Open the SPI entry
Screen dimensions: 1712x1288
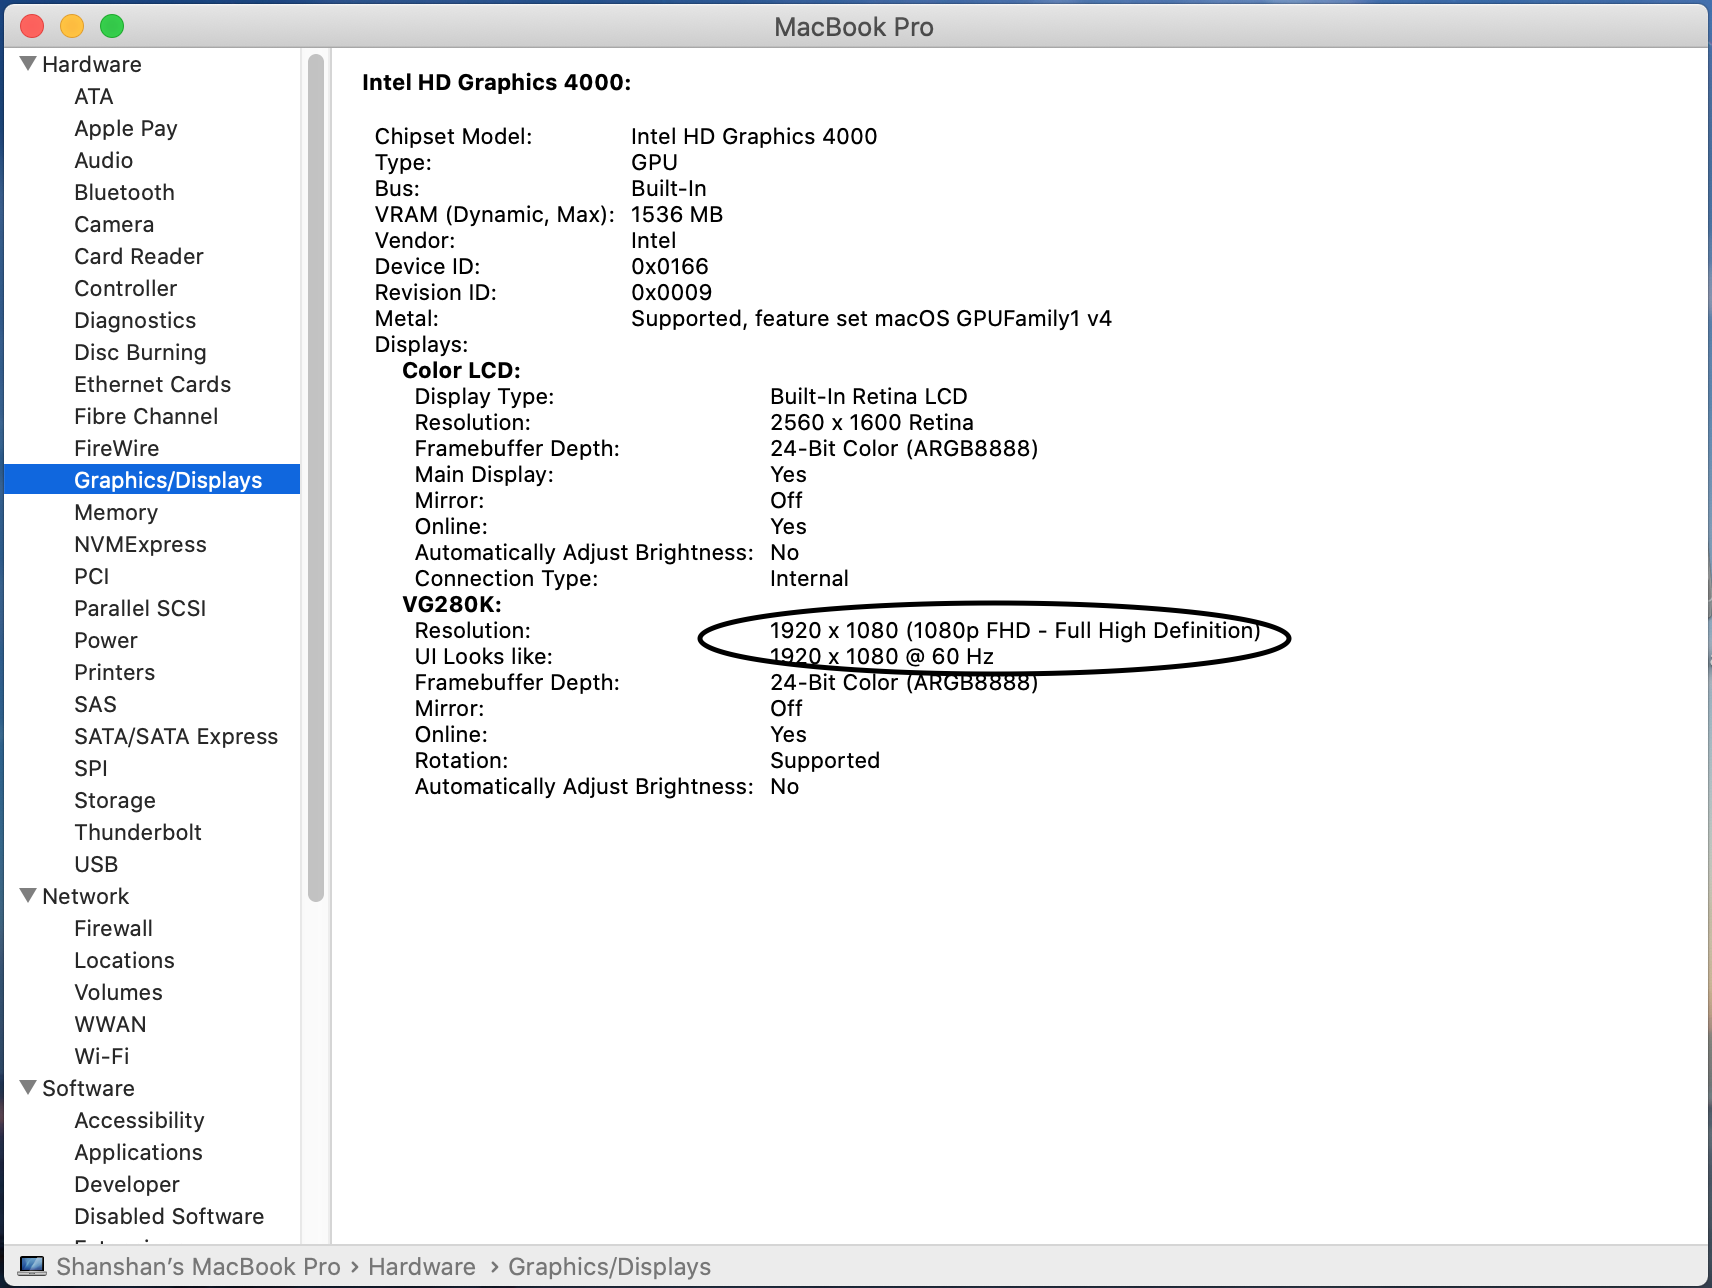[91, 768]
